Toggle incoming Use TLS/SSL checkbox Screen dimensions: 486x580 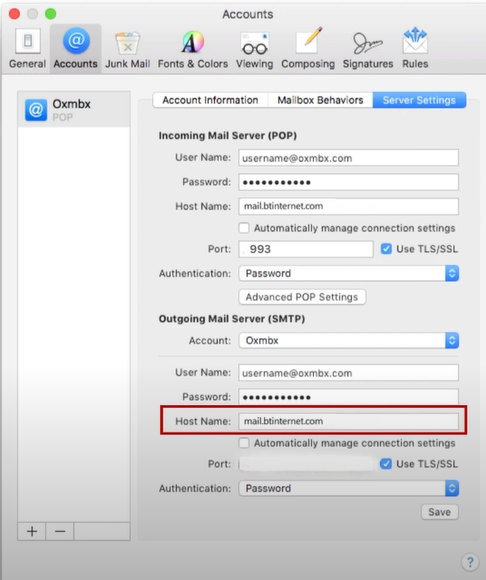point(386,249)
